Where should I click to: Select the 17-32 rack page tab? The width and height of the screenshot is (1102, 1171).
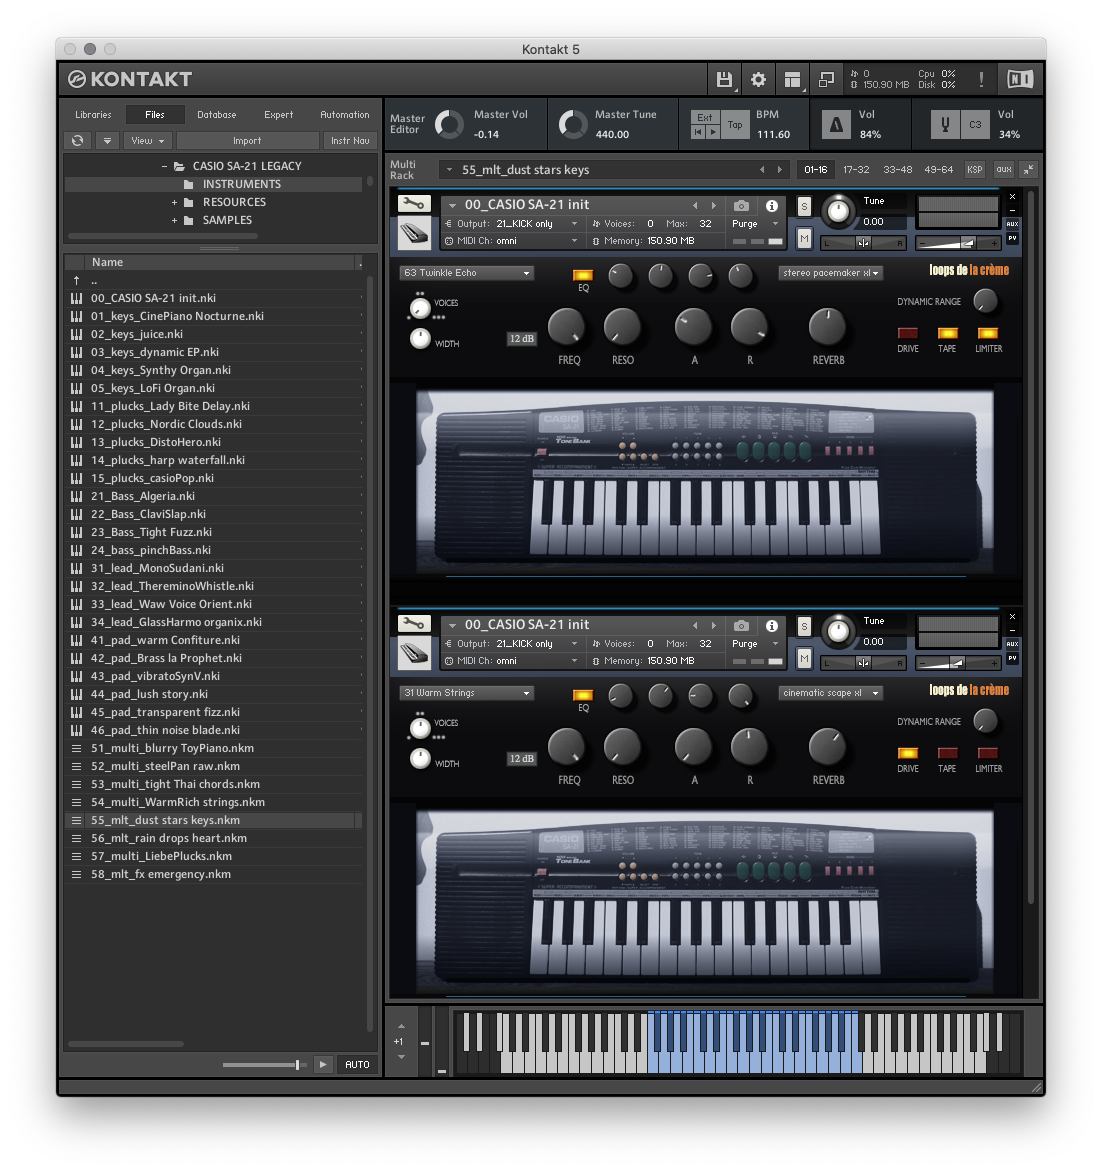(x=857, y=169)
